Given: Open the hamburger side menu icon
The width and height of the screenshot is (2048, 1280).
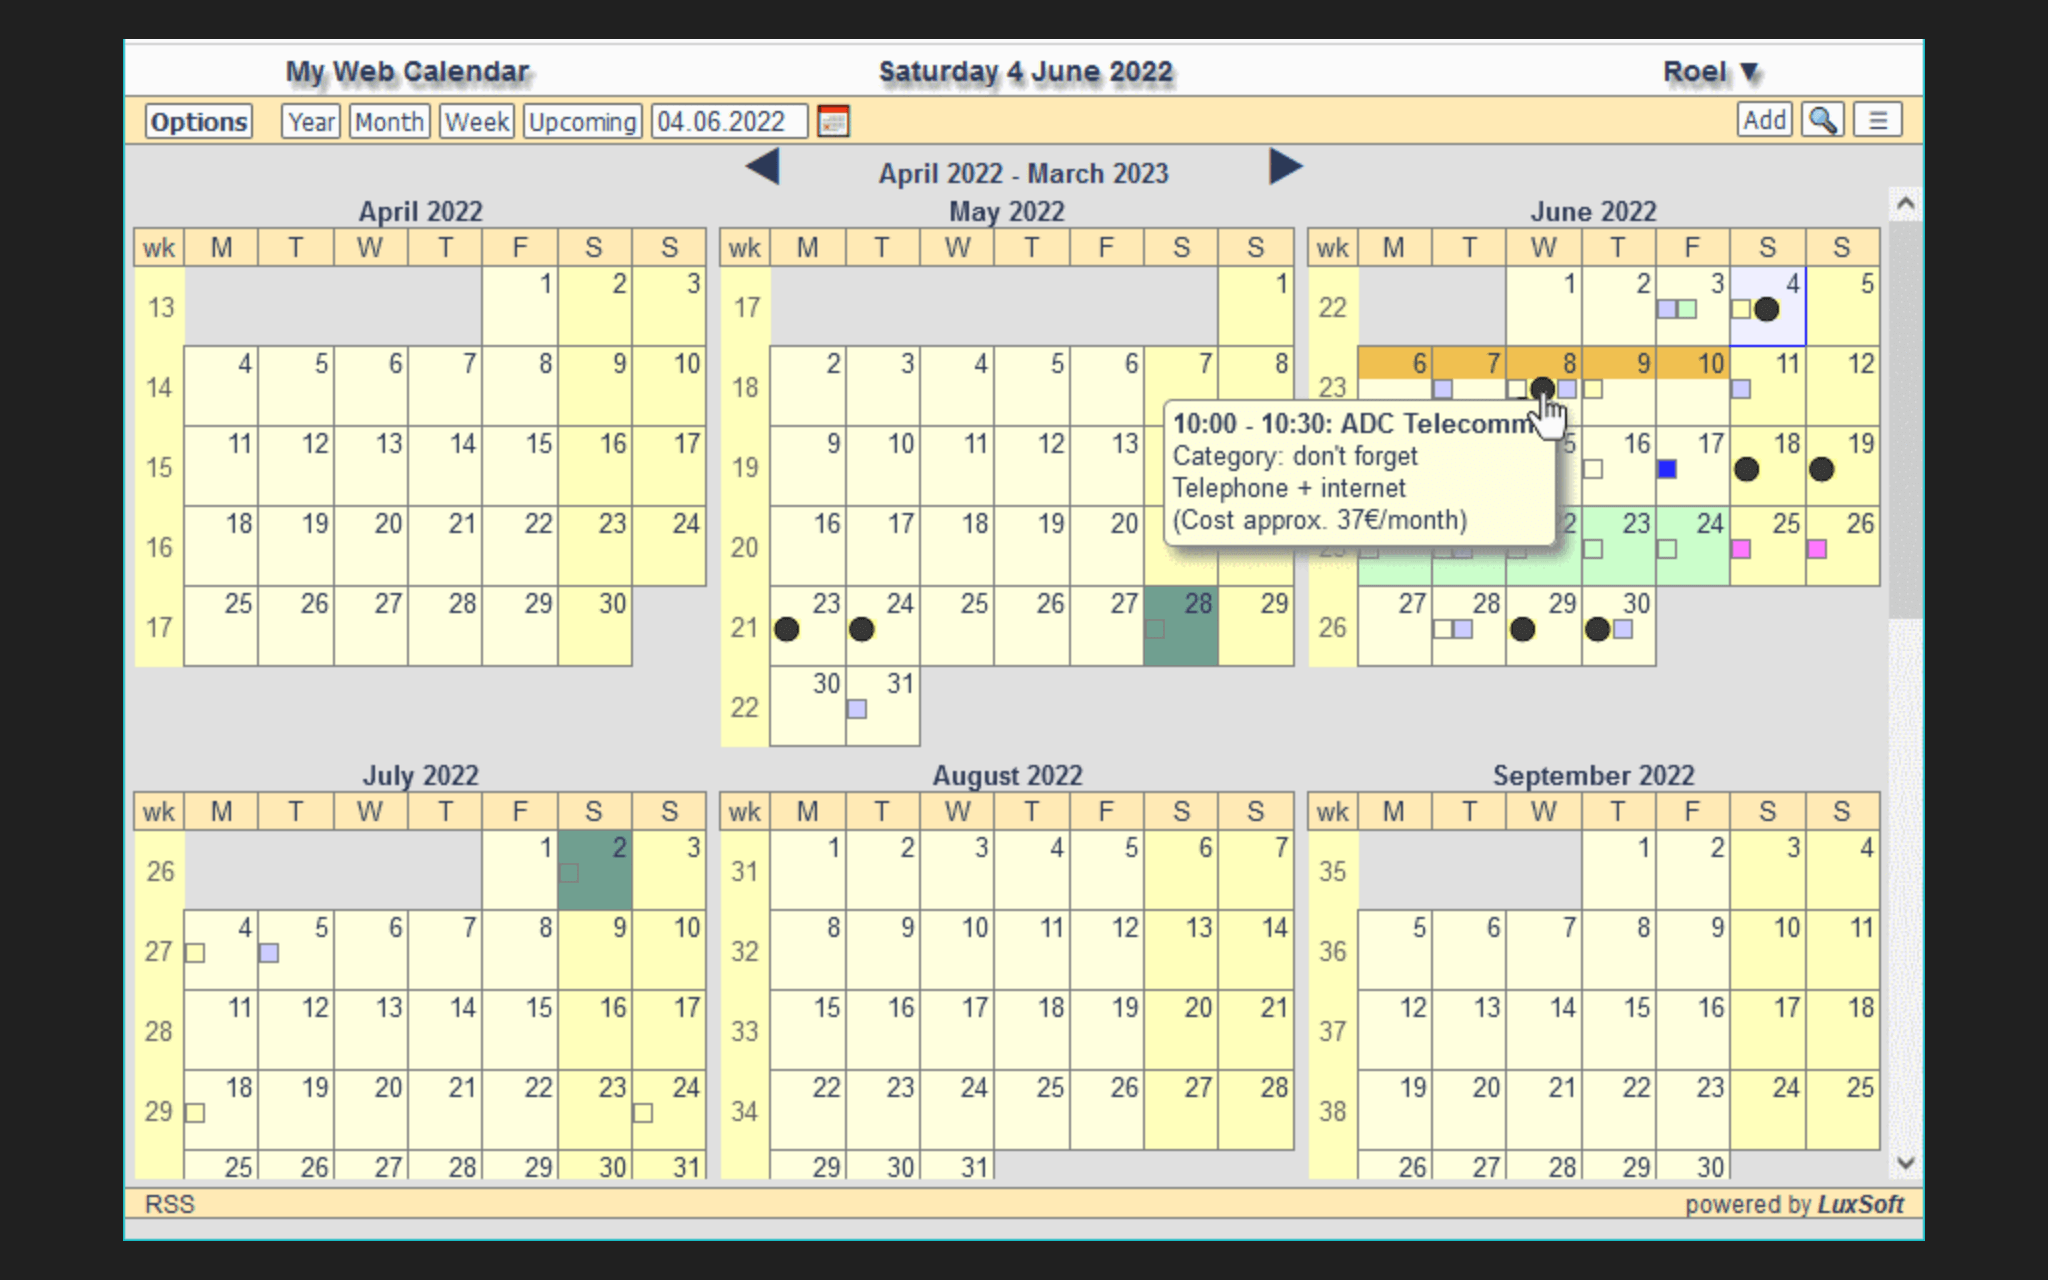Looking at the screenshot, I should pyautogui.click(x=1877, y=121).
